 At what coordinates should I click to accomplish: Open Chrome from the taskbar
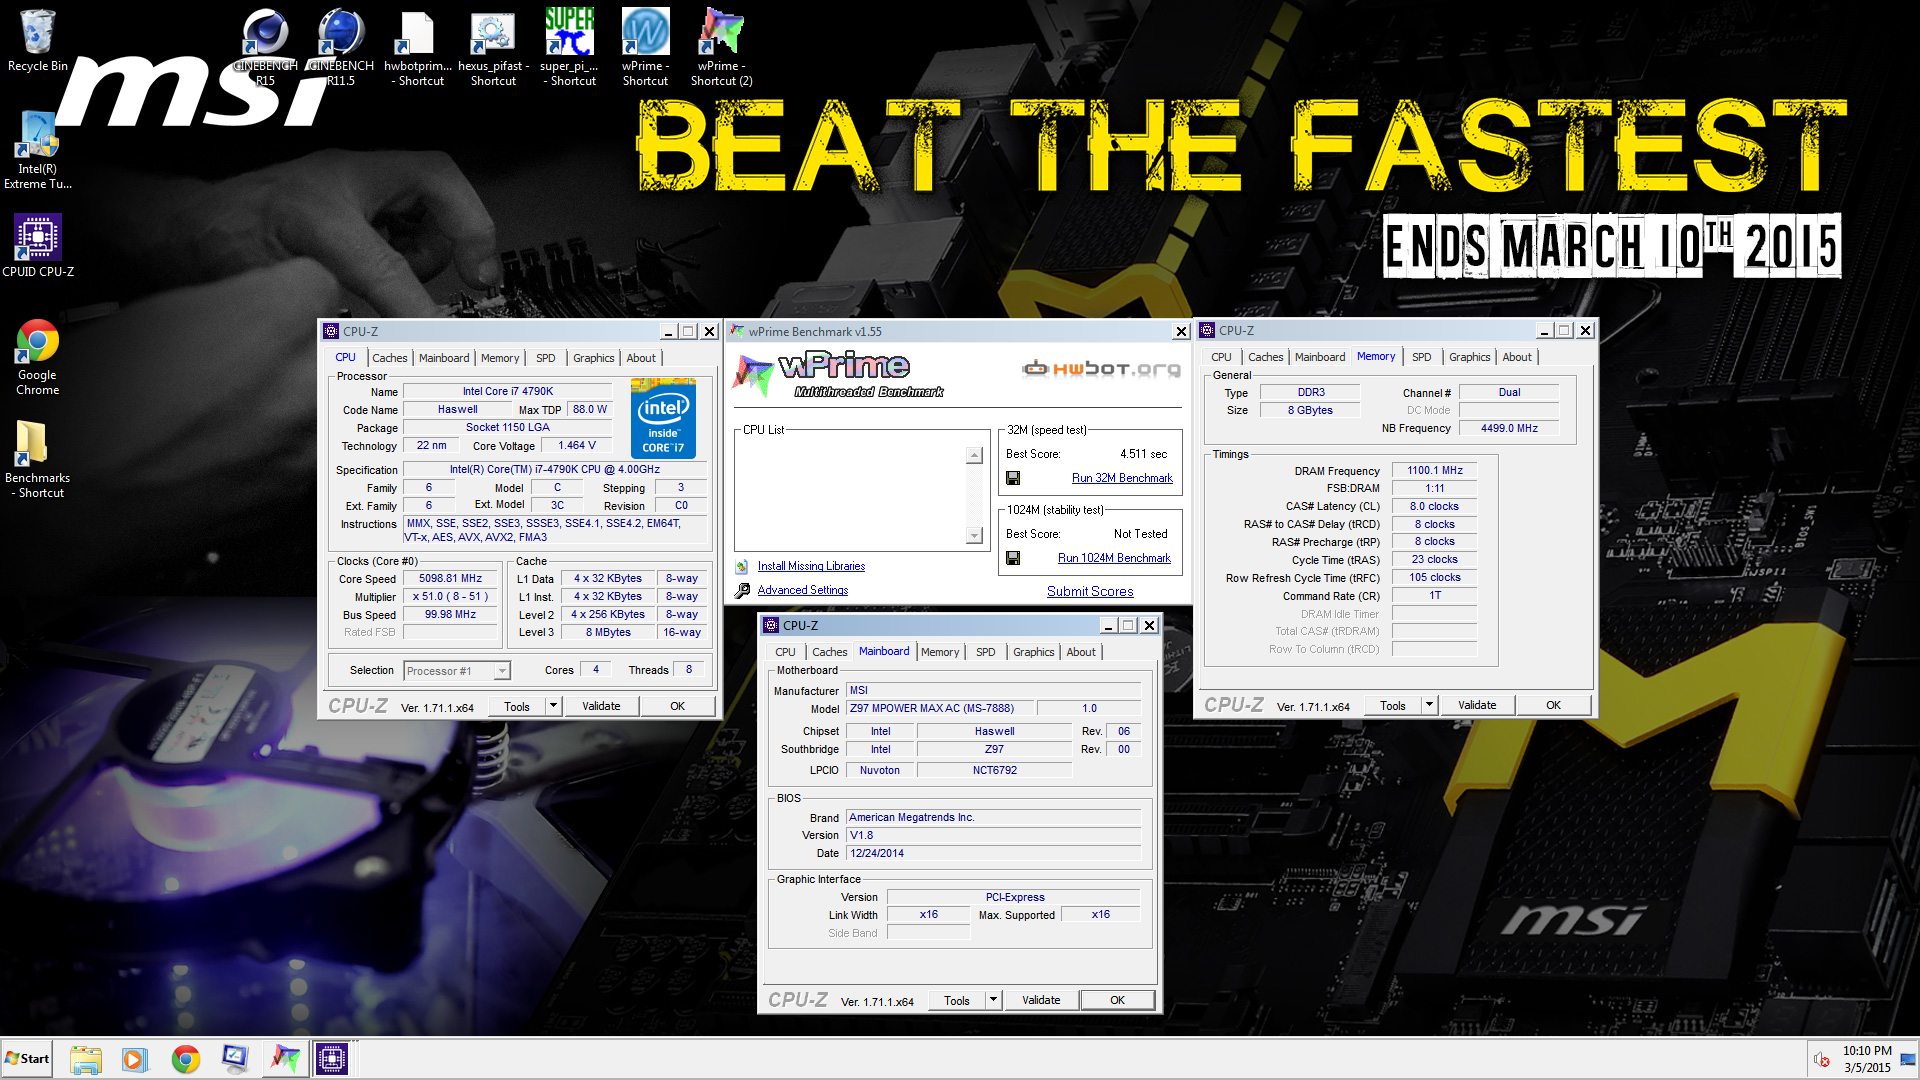[x=185, y=1058]
